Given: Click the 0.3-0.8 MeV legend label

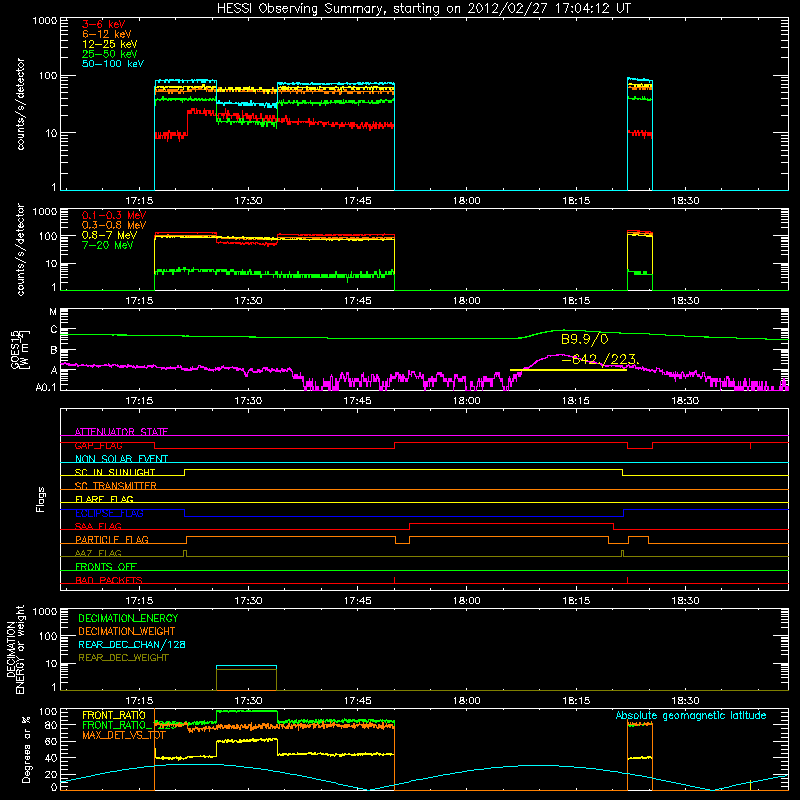Looking at the screenshot, I should coord(114,225).
